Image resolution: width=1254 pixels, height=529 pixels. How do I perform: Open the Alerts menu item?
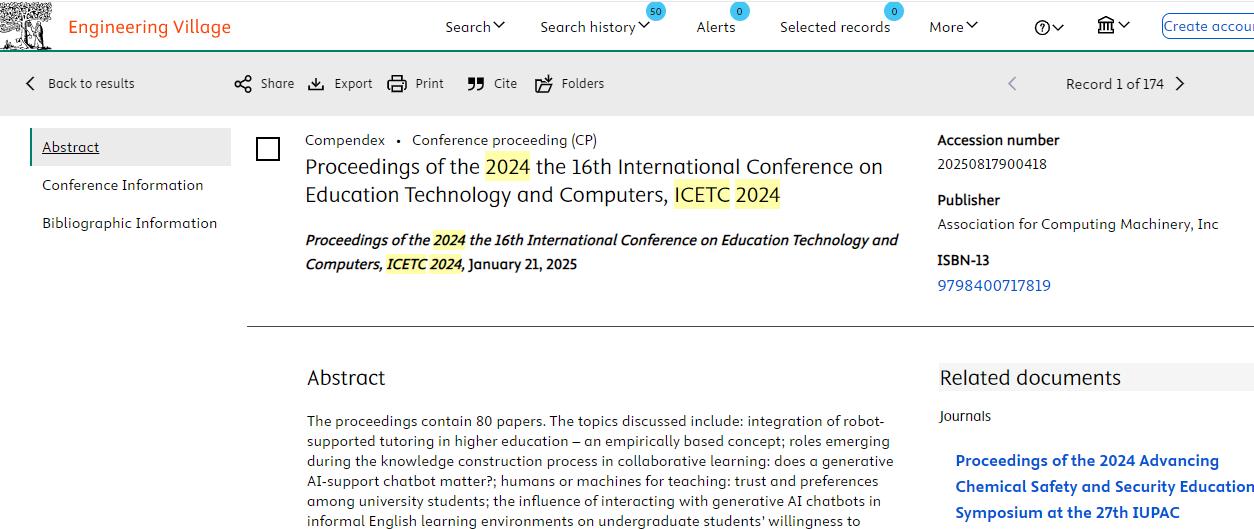716,27
